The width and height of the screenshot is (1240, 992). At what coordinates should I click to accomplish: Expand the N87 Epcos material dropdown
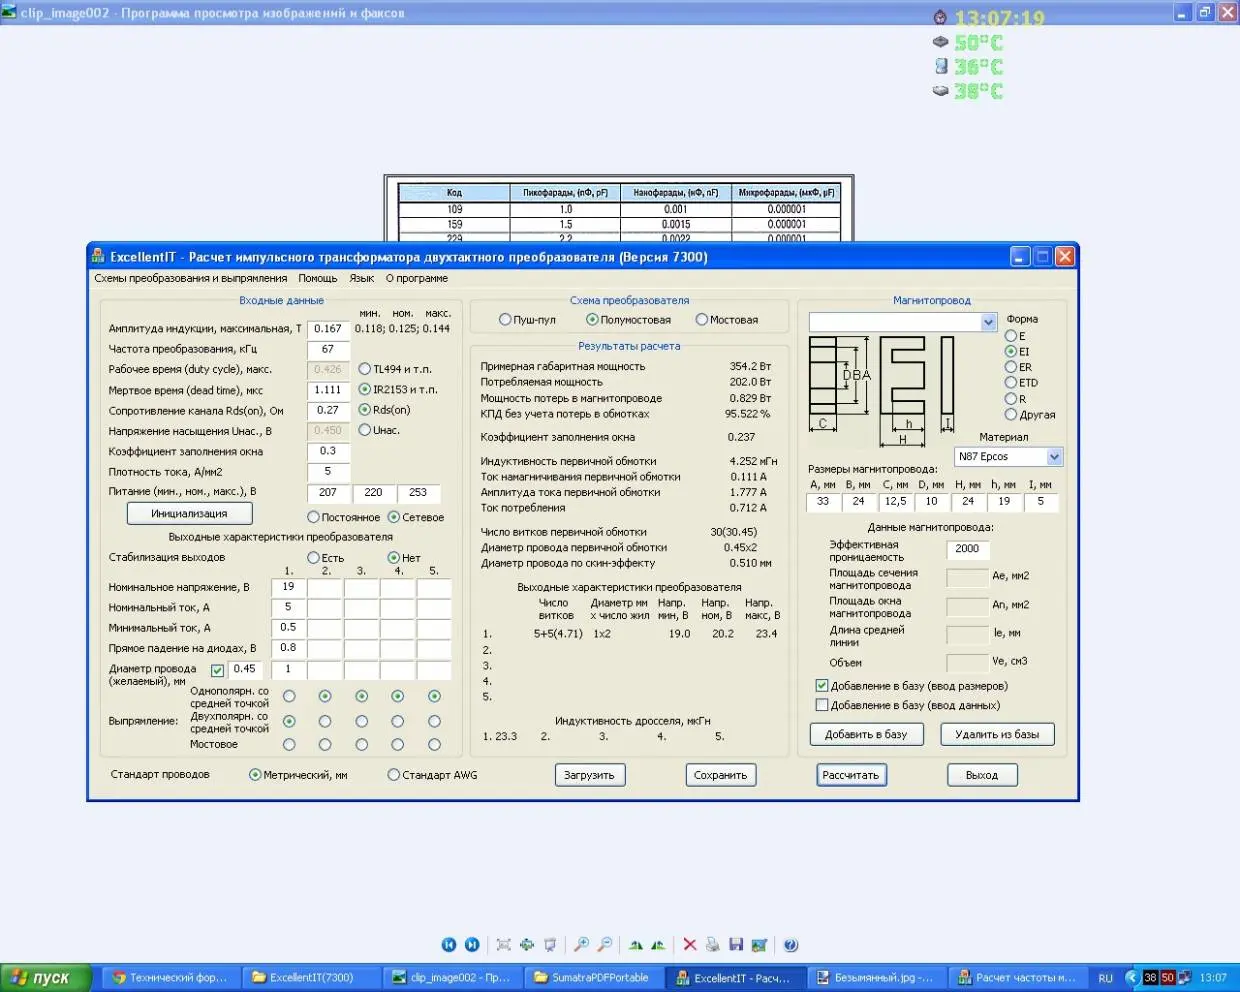coord(1054,457)
